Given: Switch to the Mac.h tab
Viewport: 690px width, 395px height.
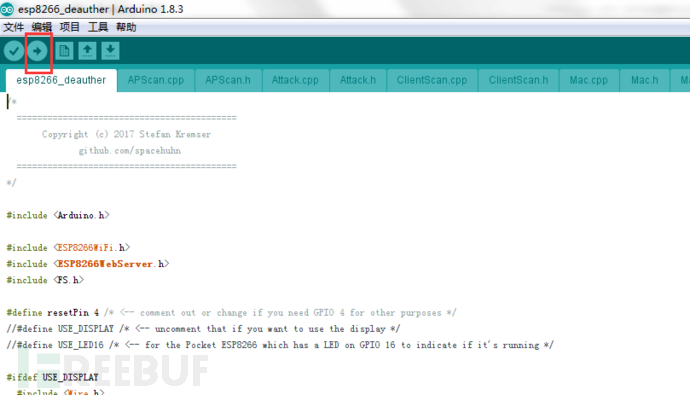Looking at the screenshot, I should (645, 80).
